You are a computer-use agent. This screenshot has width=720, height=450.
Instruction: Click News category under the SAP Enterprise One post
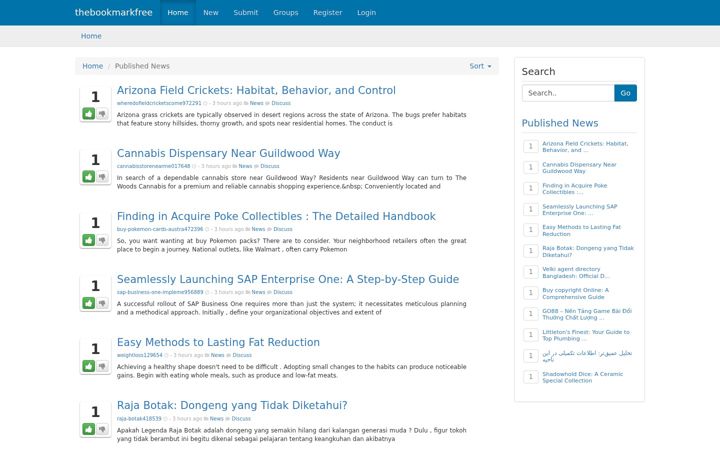pos(258,292)
